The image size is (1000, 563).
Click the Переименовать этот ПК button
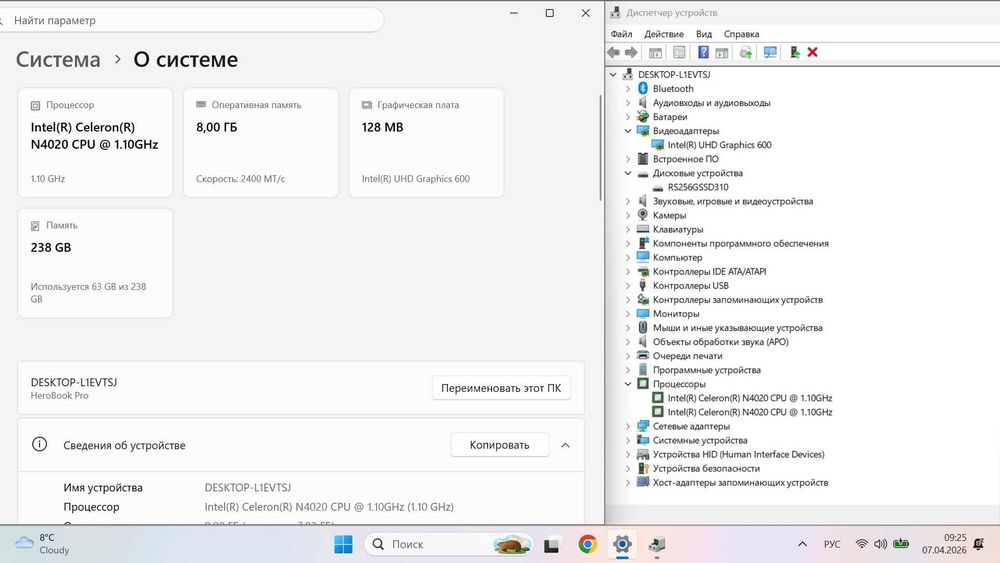(x=501, y=388)
